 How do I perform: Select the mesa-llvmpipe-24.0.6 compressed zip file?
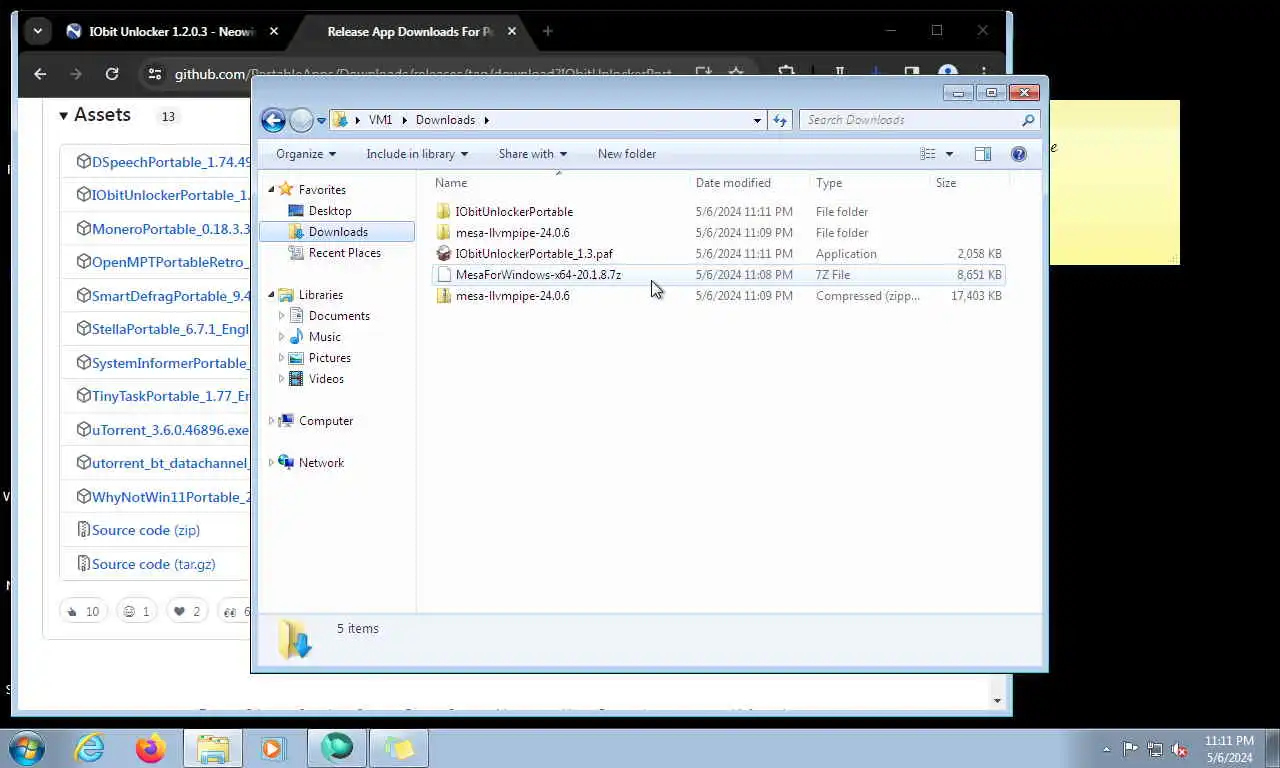pos(512,296)
